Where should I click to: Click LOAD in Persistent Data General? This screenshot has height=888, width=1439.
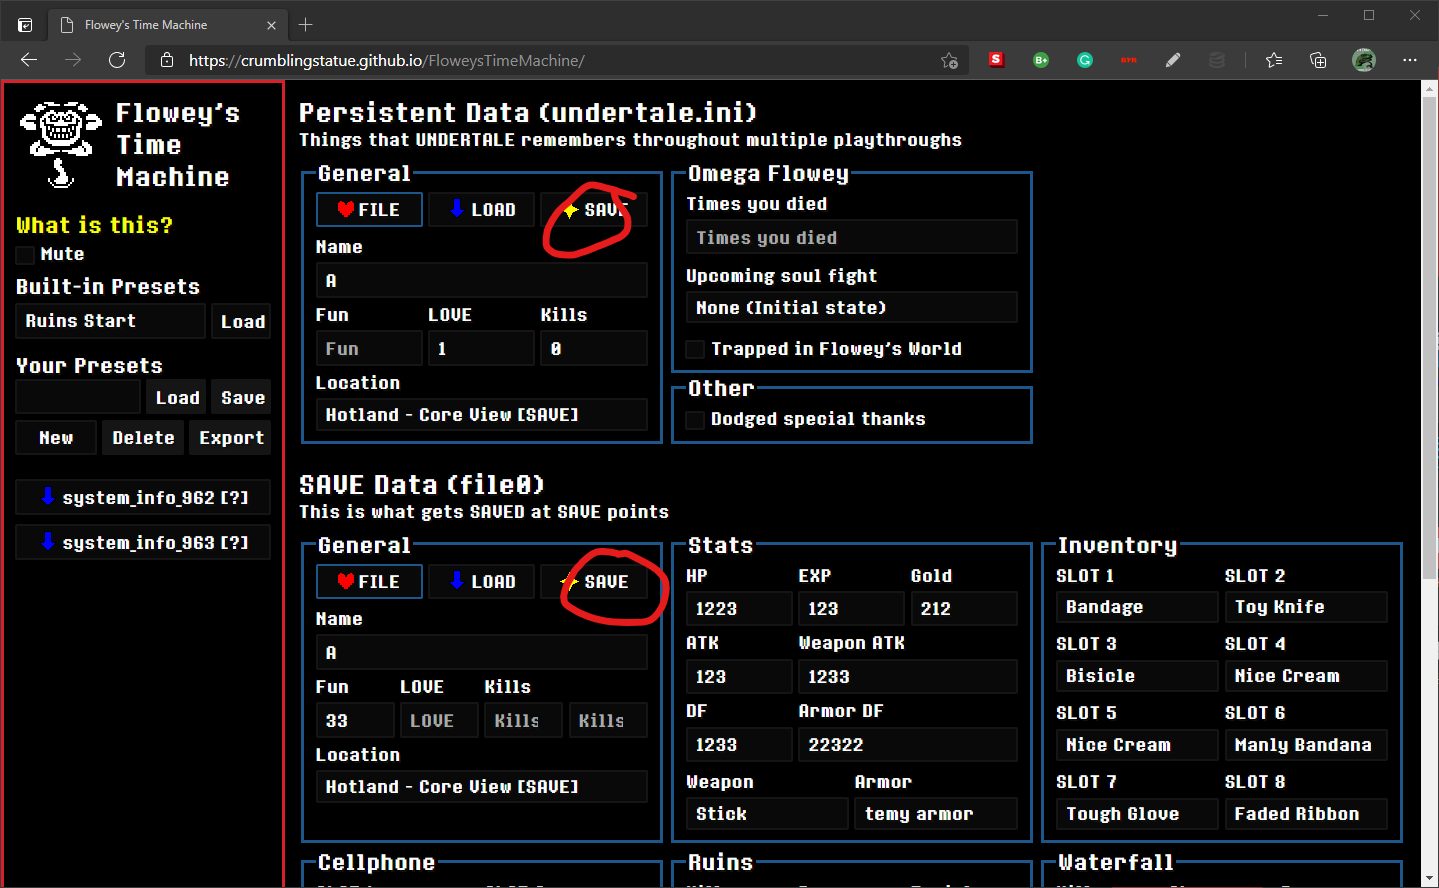click(482, 210)
